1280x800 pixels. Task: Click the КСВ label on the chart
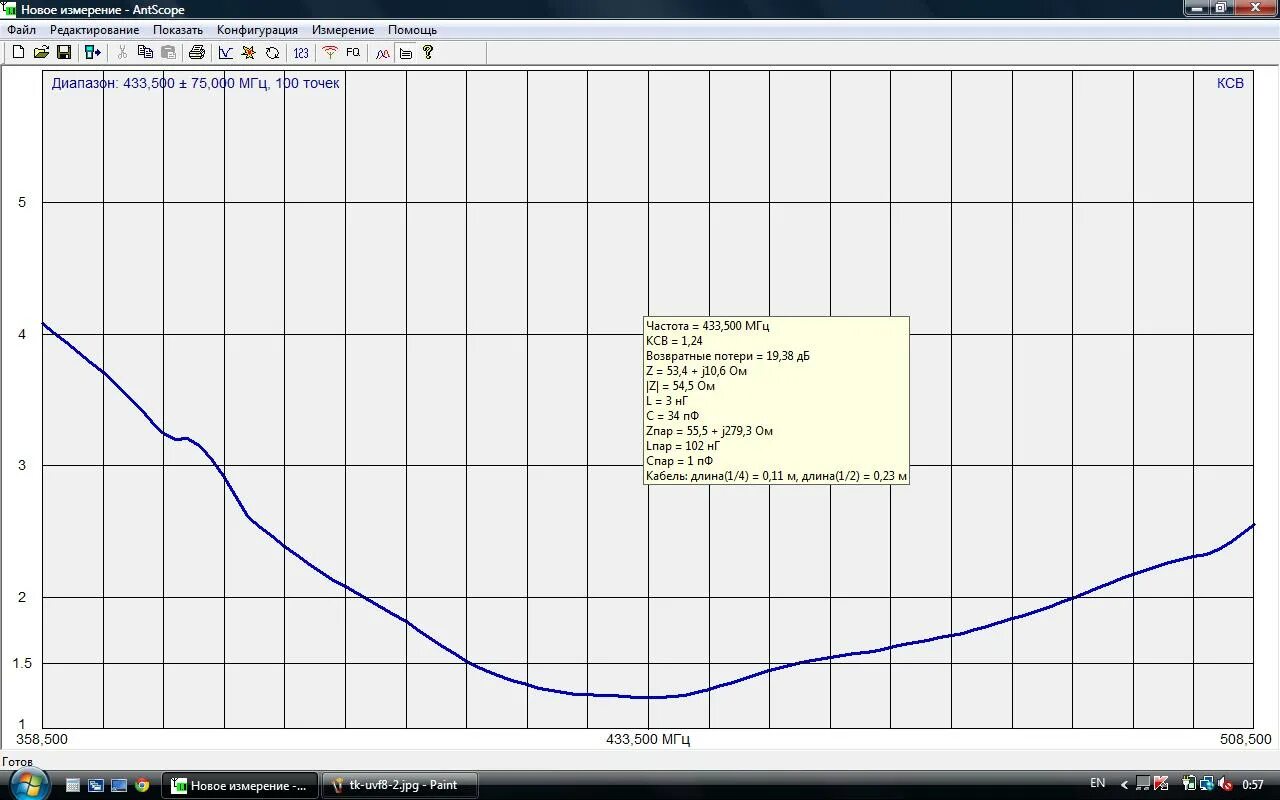pos(1230,83)
